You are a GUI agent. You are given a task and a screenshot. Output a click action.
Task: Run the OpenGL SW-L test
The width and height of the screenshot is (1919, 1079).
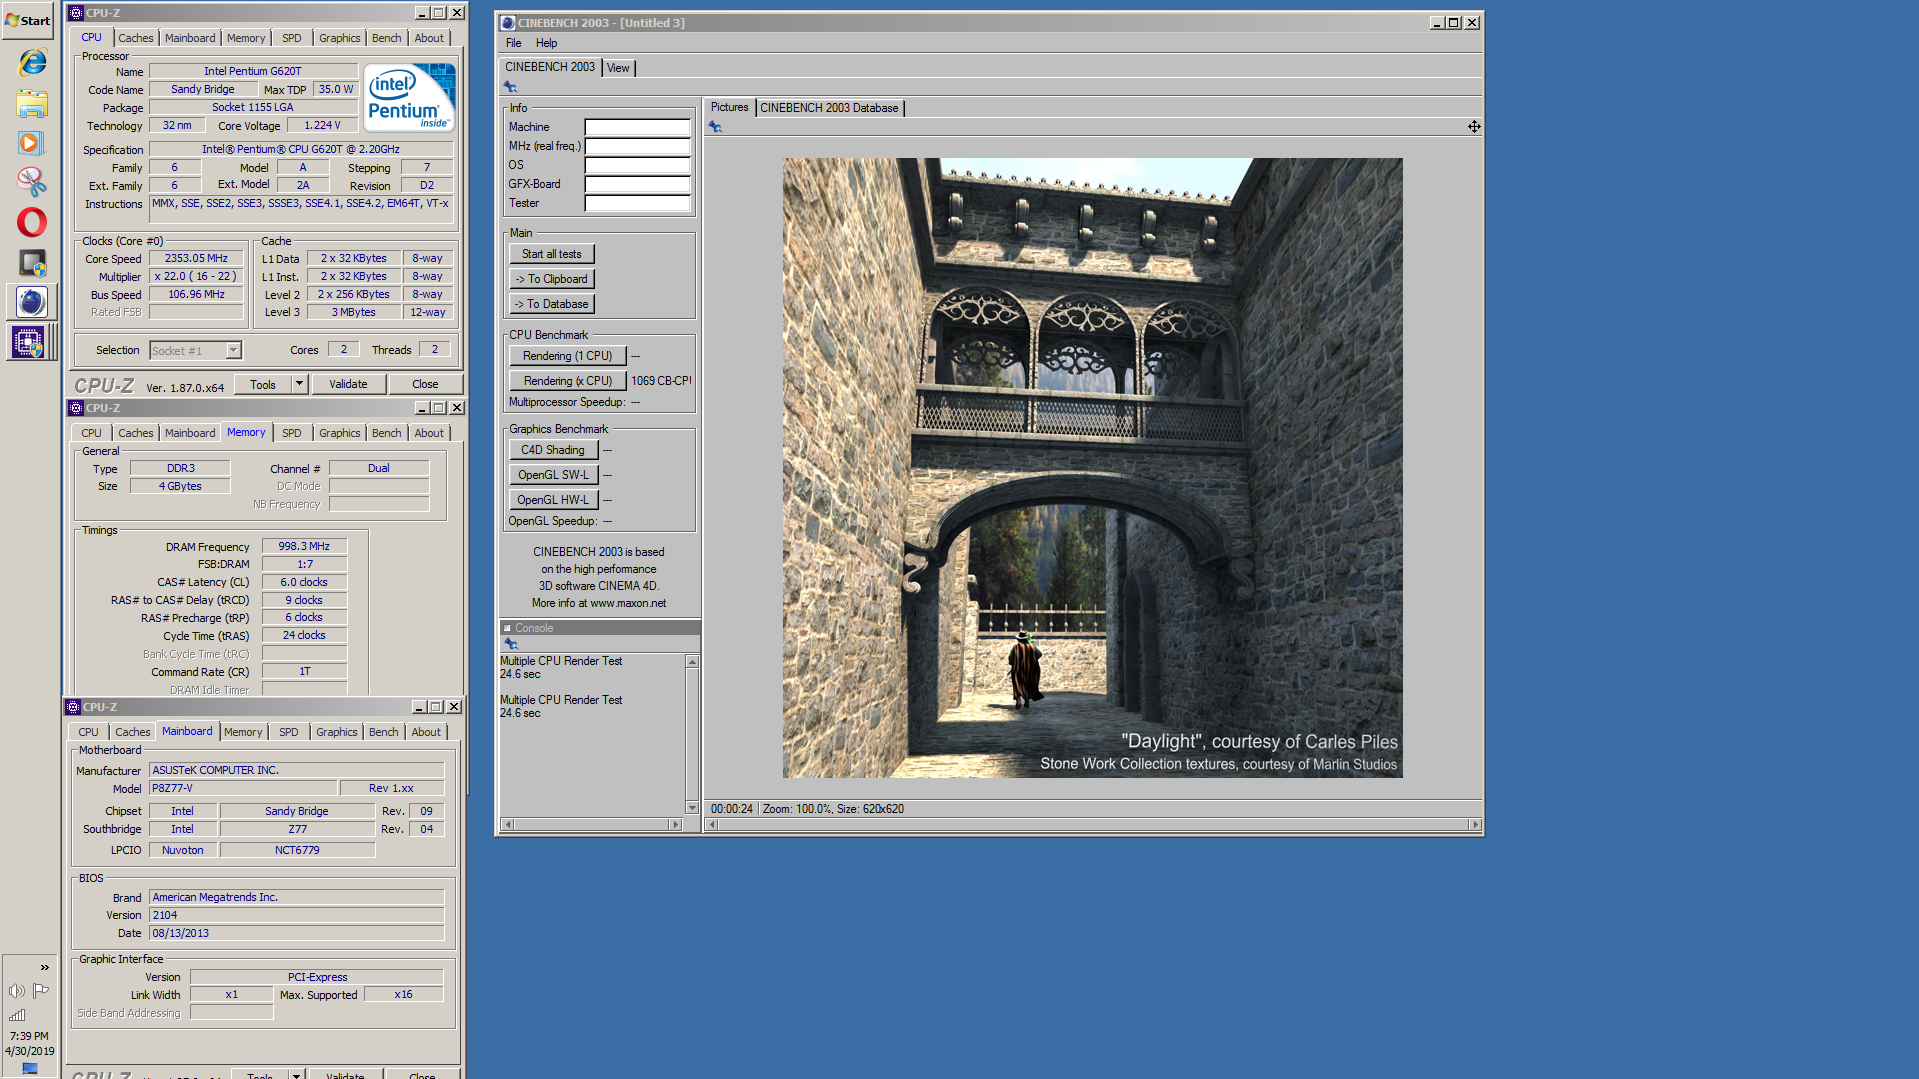coord(553,475)
